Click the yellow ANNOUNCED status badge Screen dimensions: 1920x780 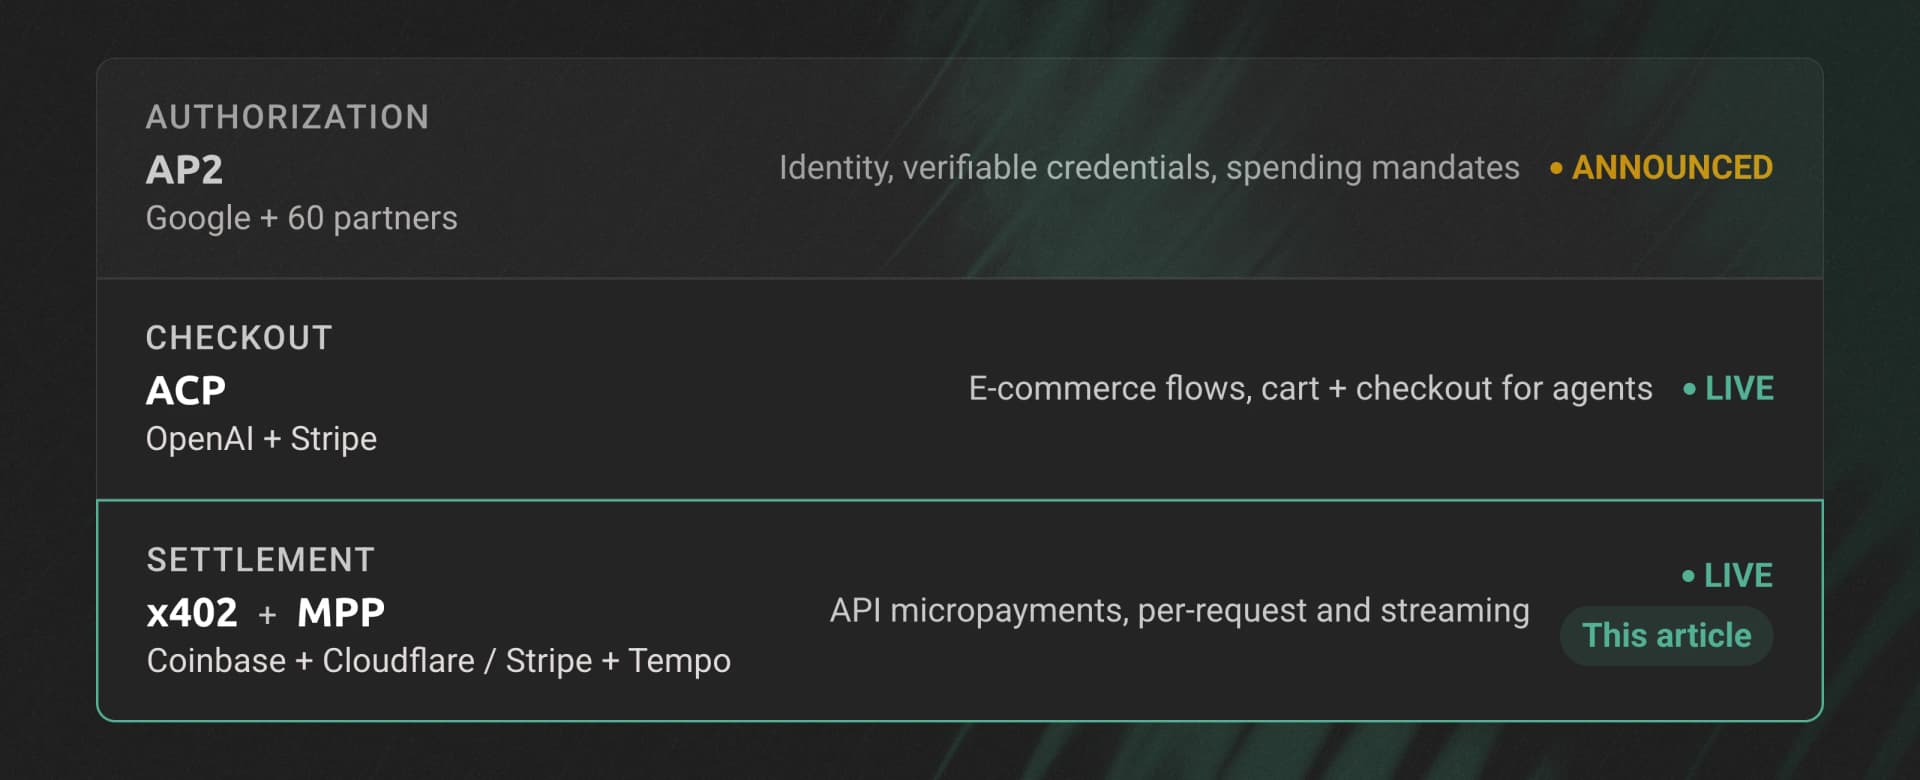coord(1672,168)
